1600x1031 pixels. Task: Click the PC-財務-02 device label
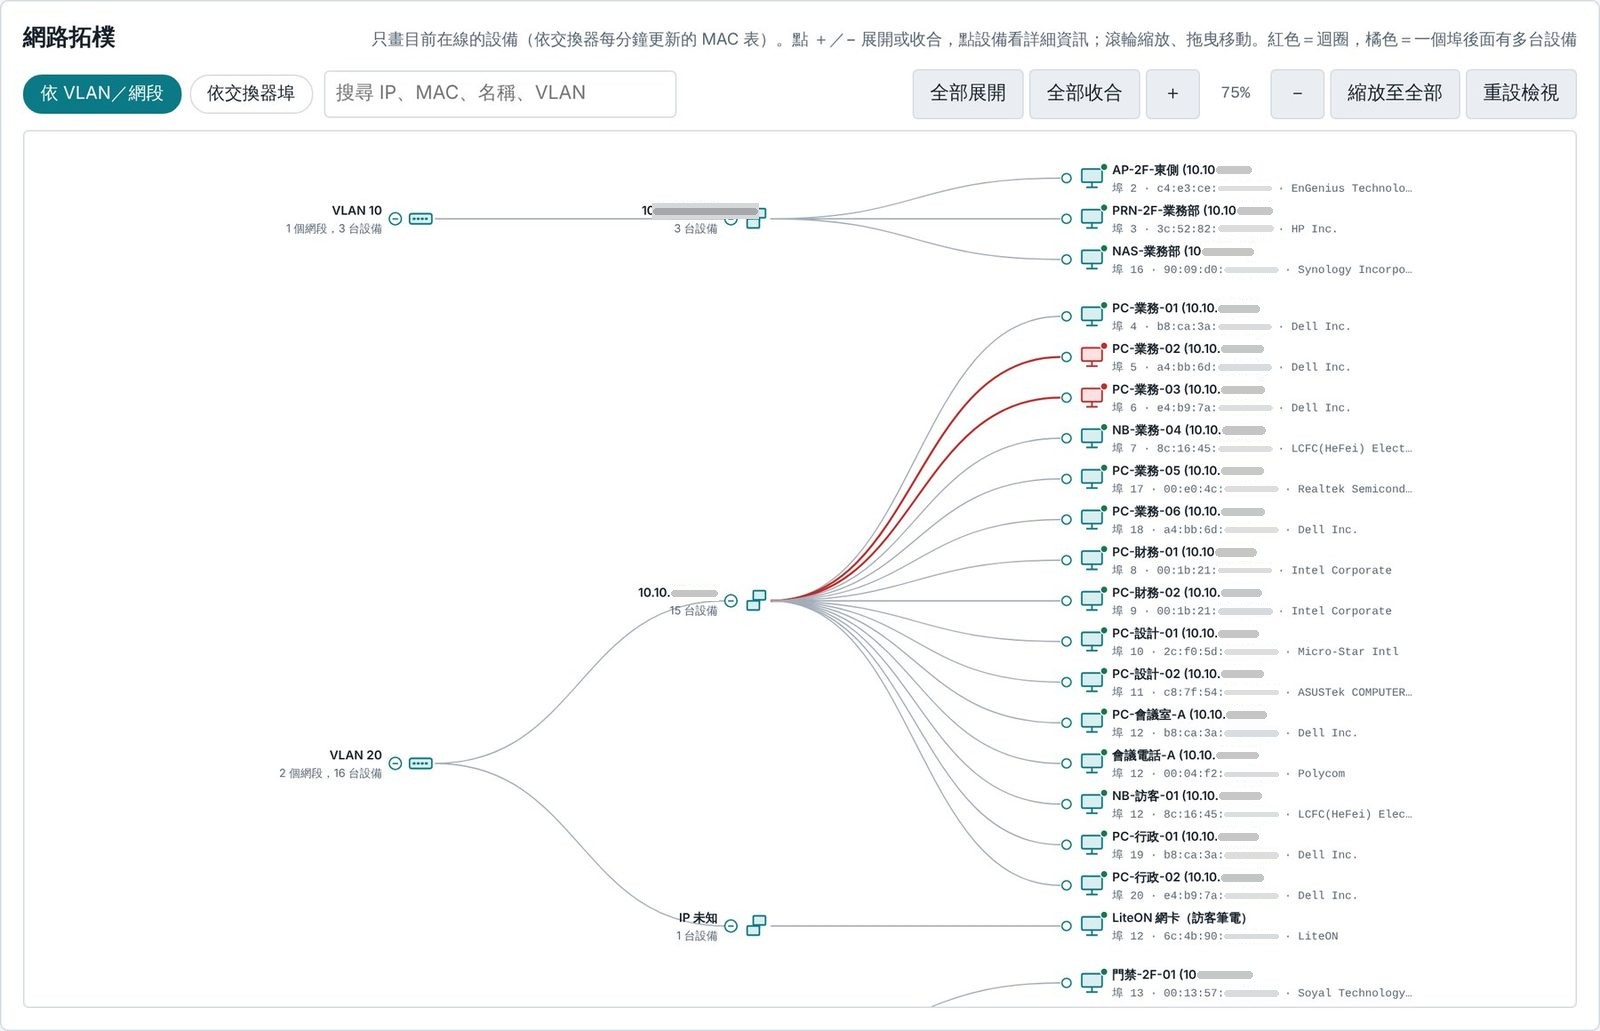click(1187, 592)
